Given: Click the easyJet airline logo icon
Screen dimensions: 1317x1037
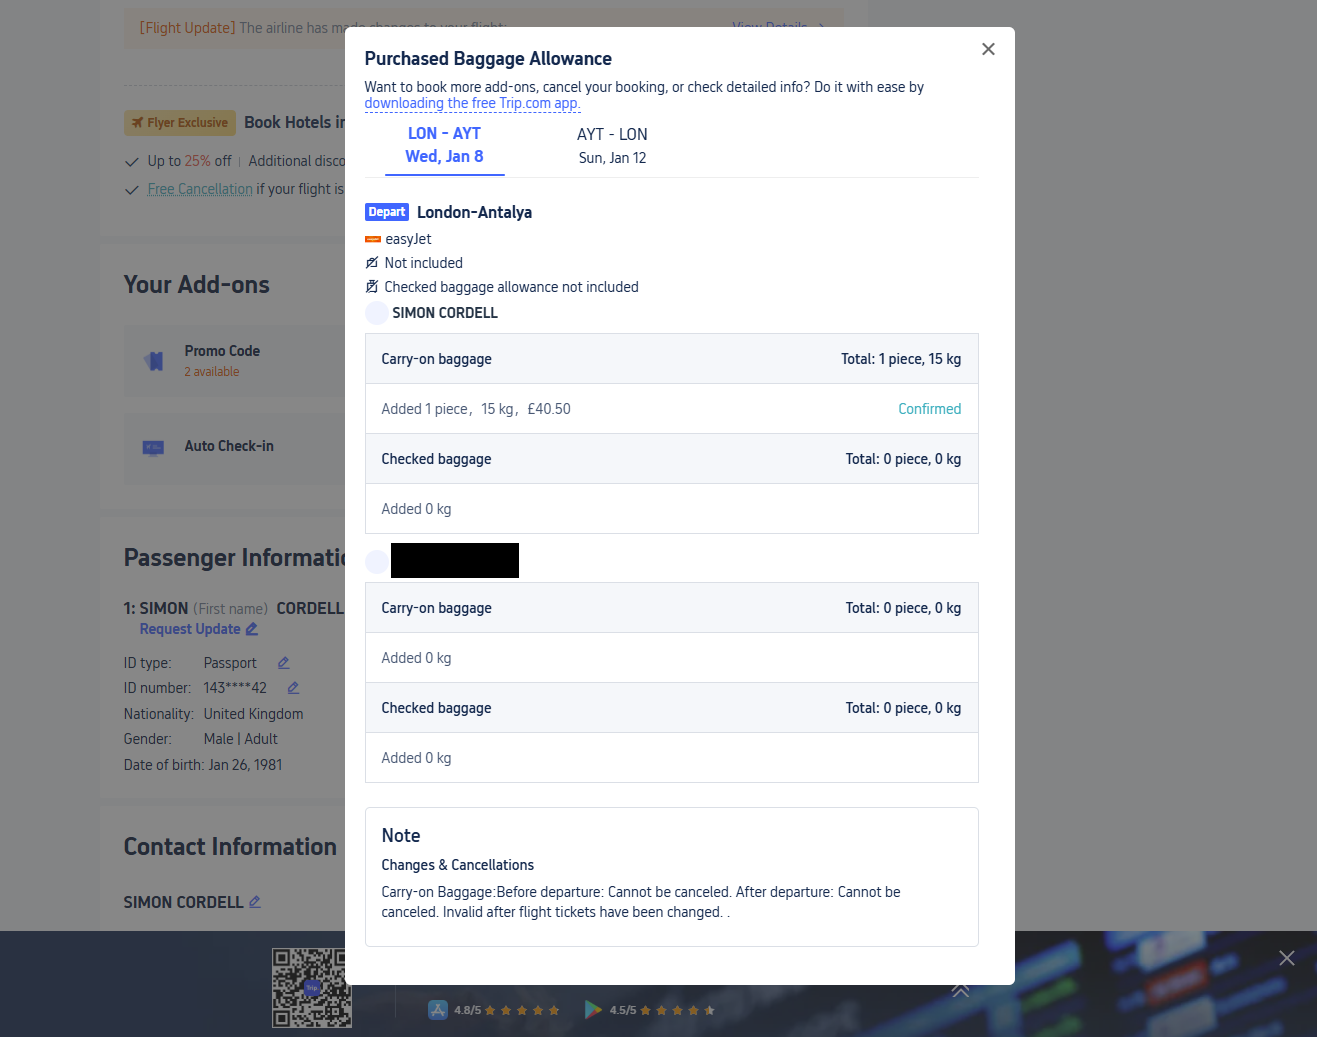Looking at the screenshot, I should point(373,240).
